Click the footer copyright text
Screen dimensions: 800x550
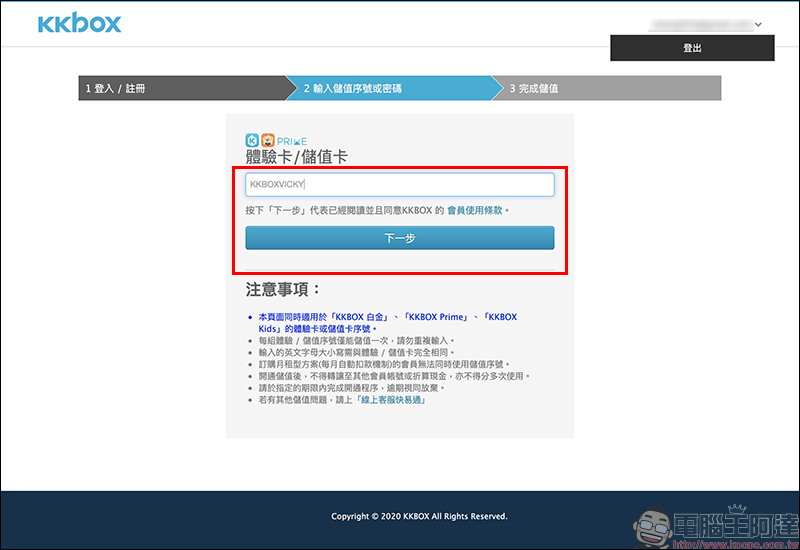point(419,516)
